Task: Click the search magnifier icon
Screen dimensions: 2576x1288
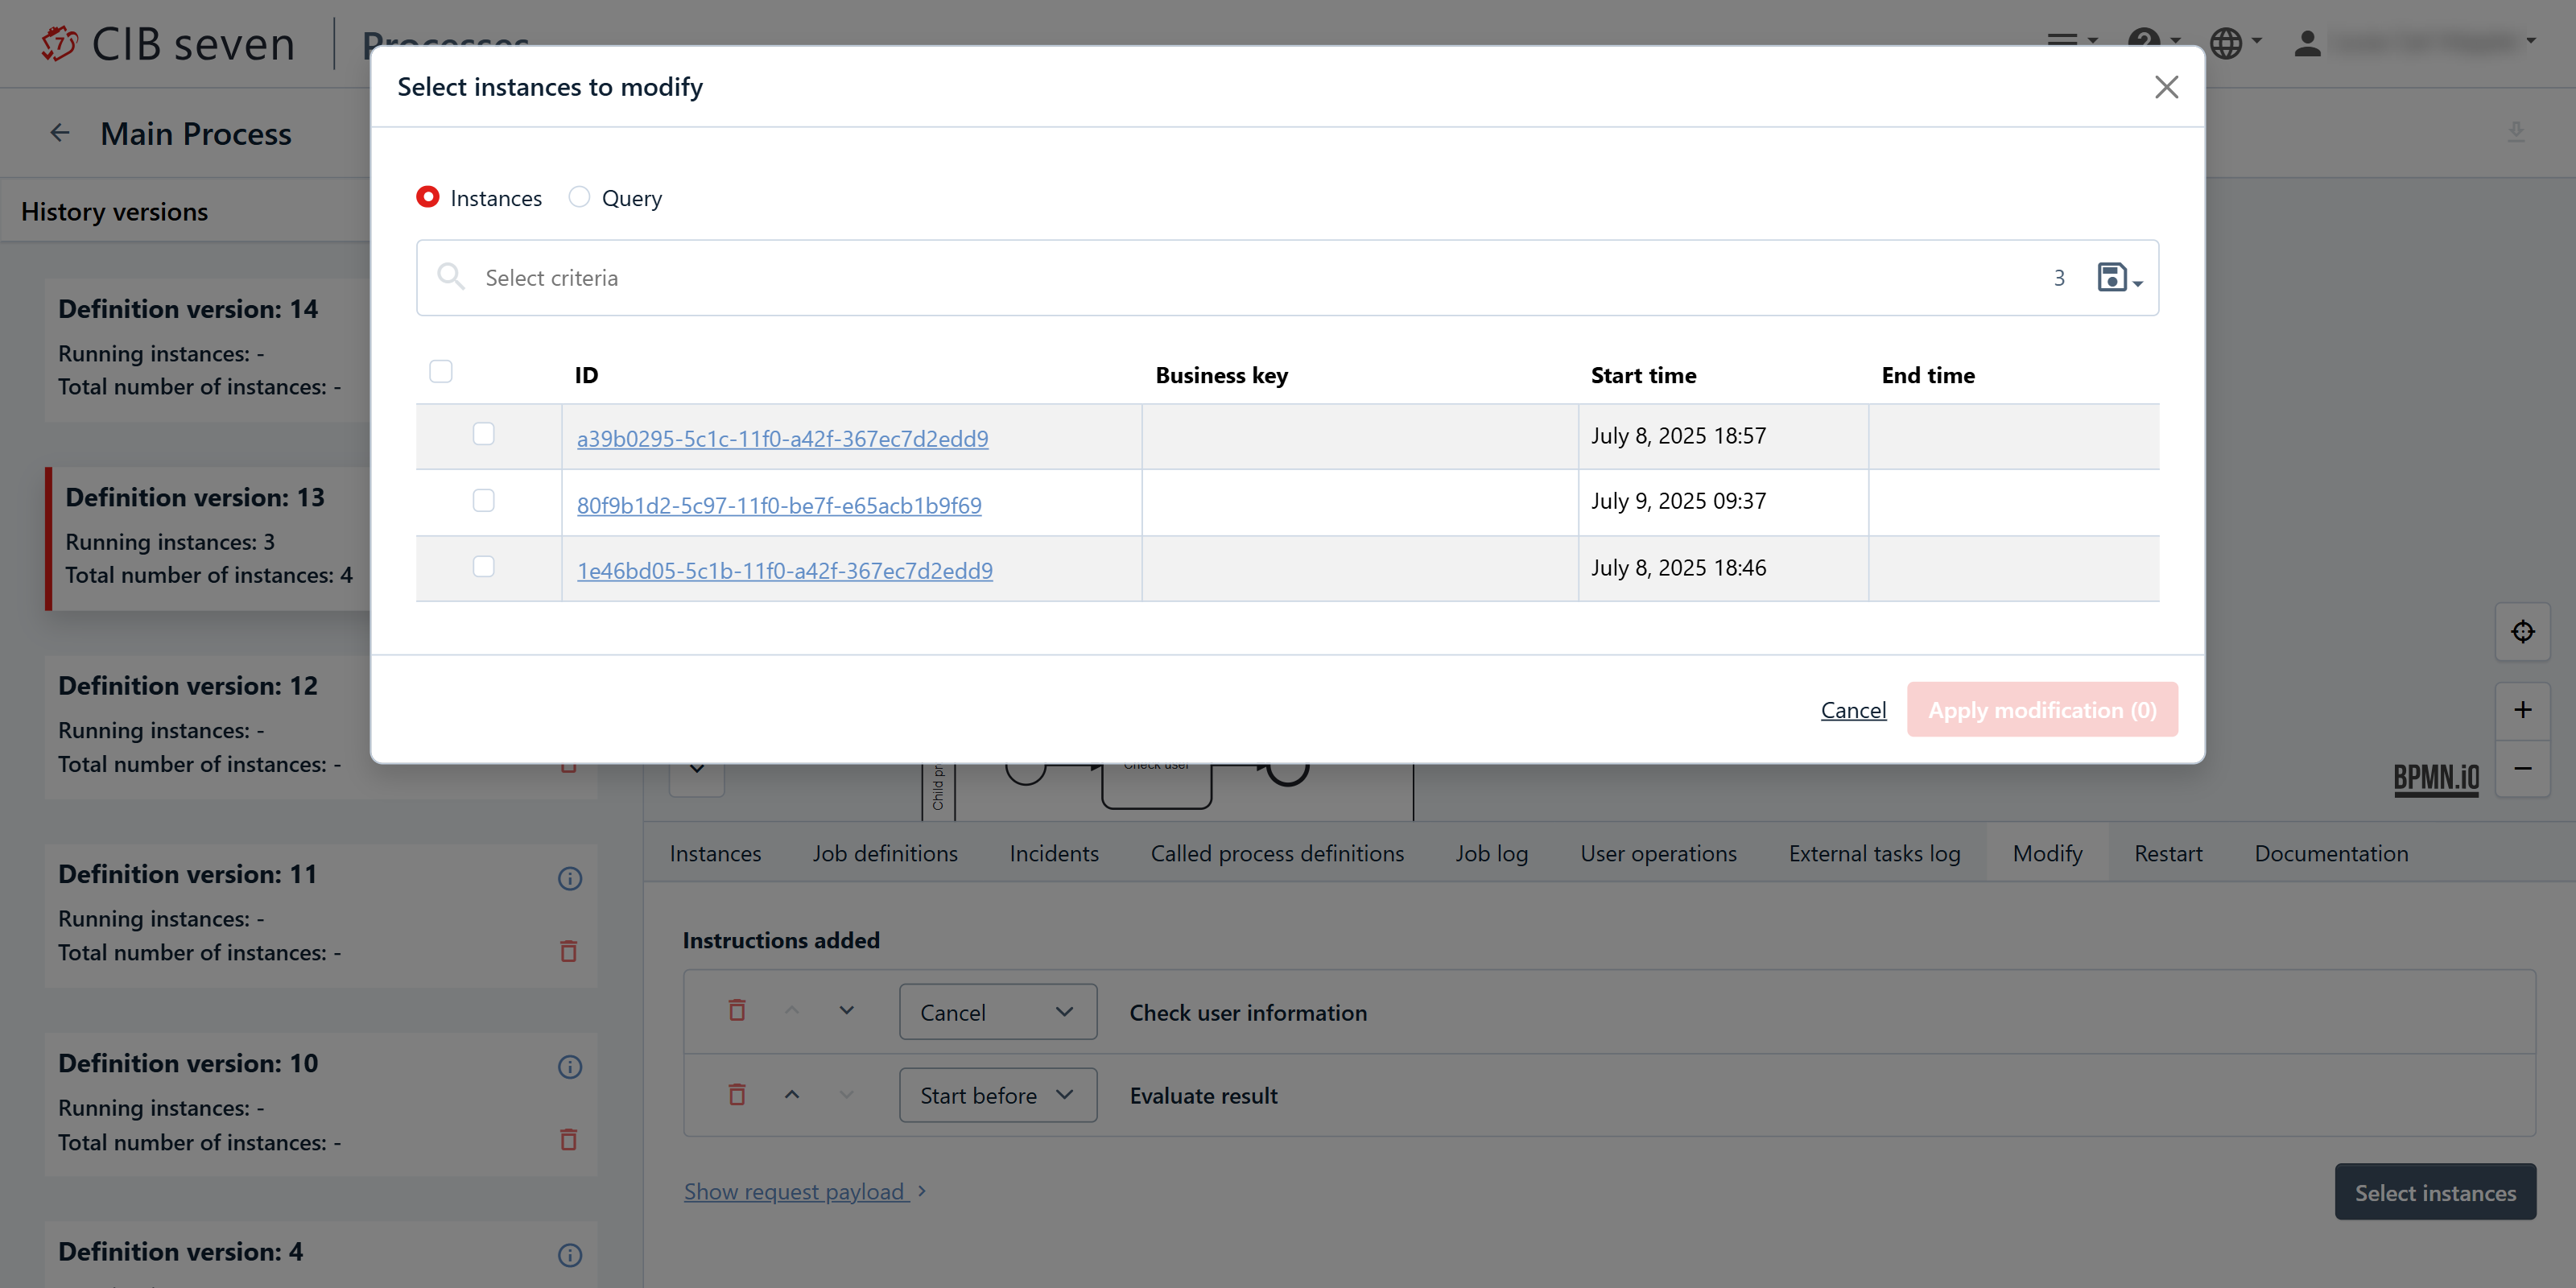Action: click(x=450, y=277)
